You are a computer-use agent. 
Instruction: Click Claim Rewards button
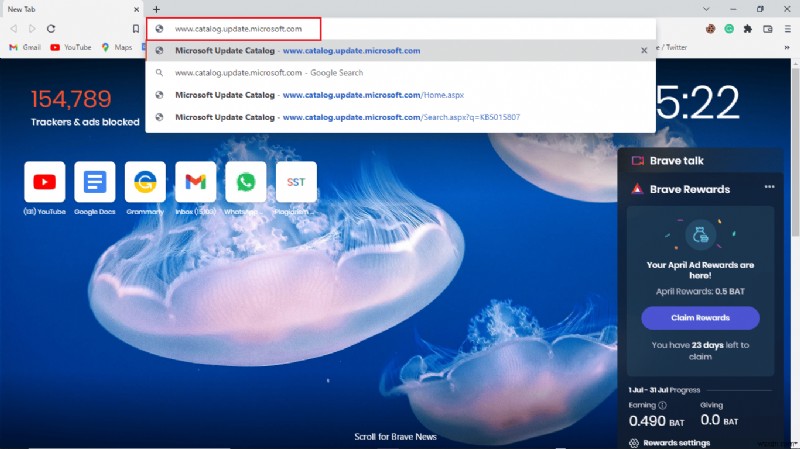pos(700,317)
